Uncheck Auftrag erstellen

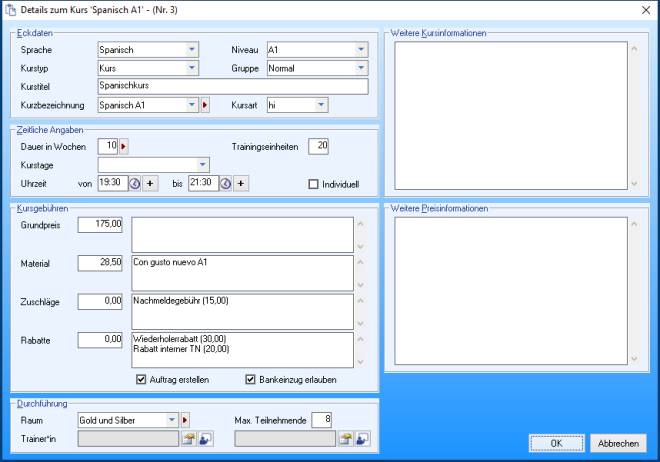[x=141, y=380]
